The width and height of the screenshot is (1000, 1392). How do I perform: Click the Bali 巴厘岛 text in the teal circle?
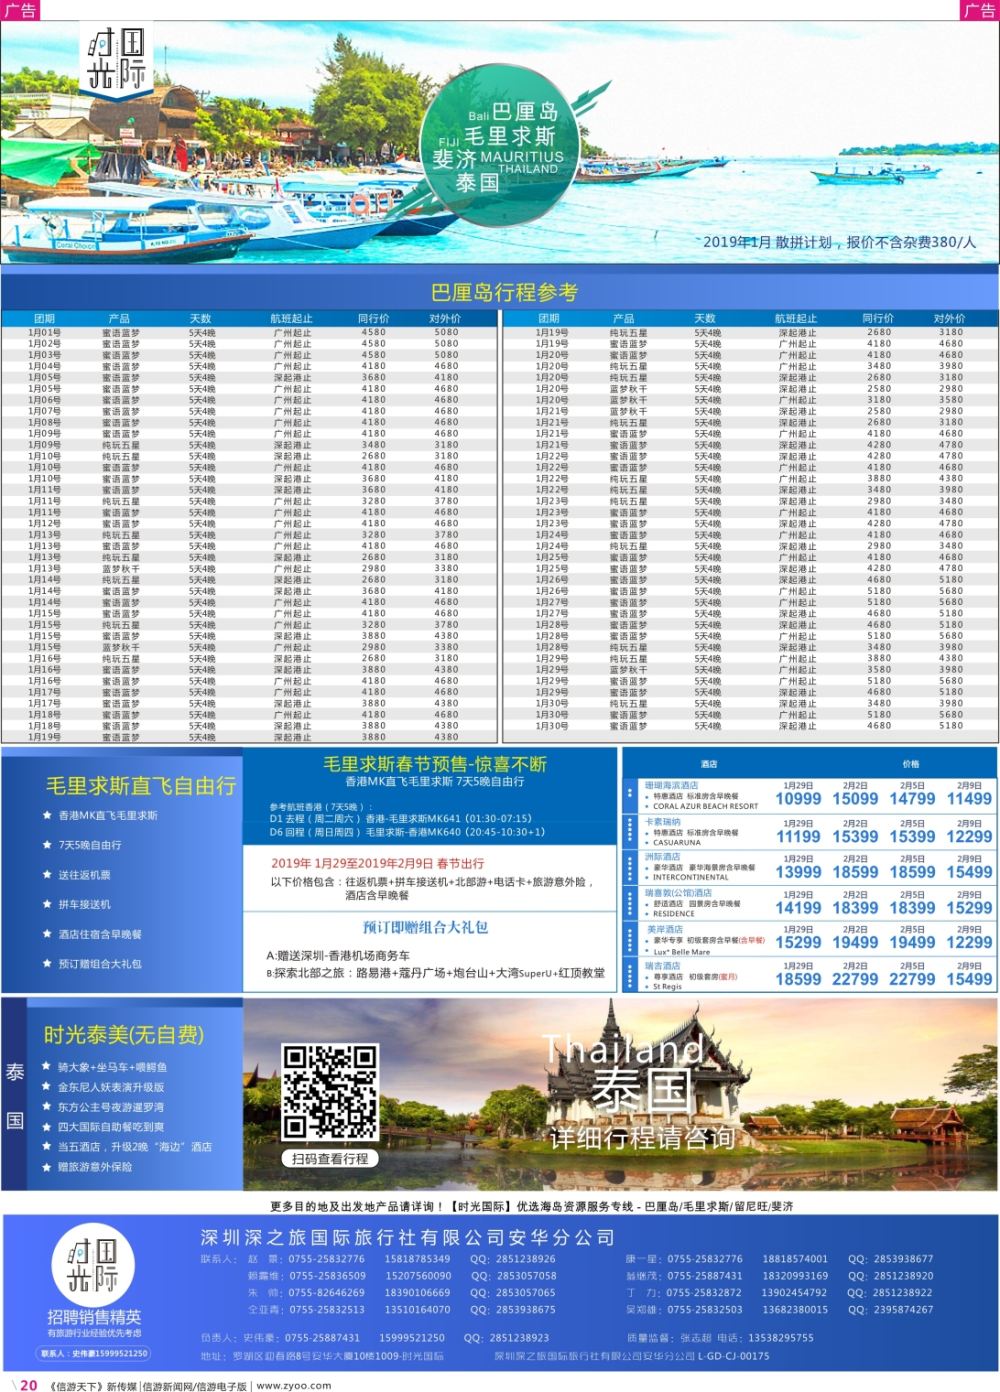512,112
